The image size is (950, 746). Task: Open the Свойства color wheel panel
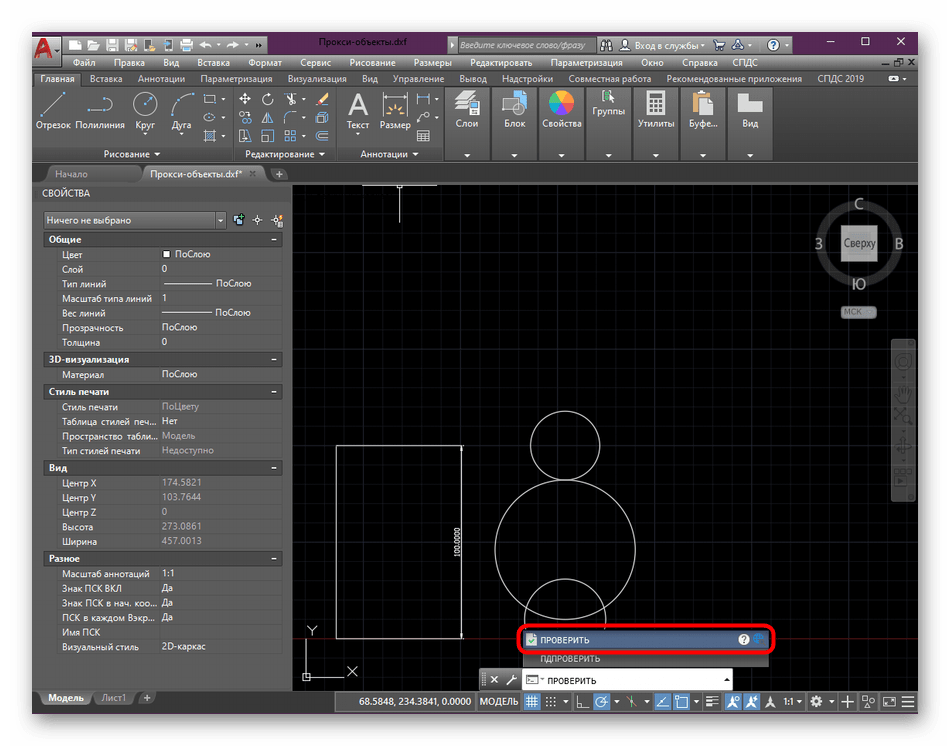(x=562, y=110)
